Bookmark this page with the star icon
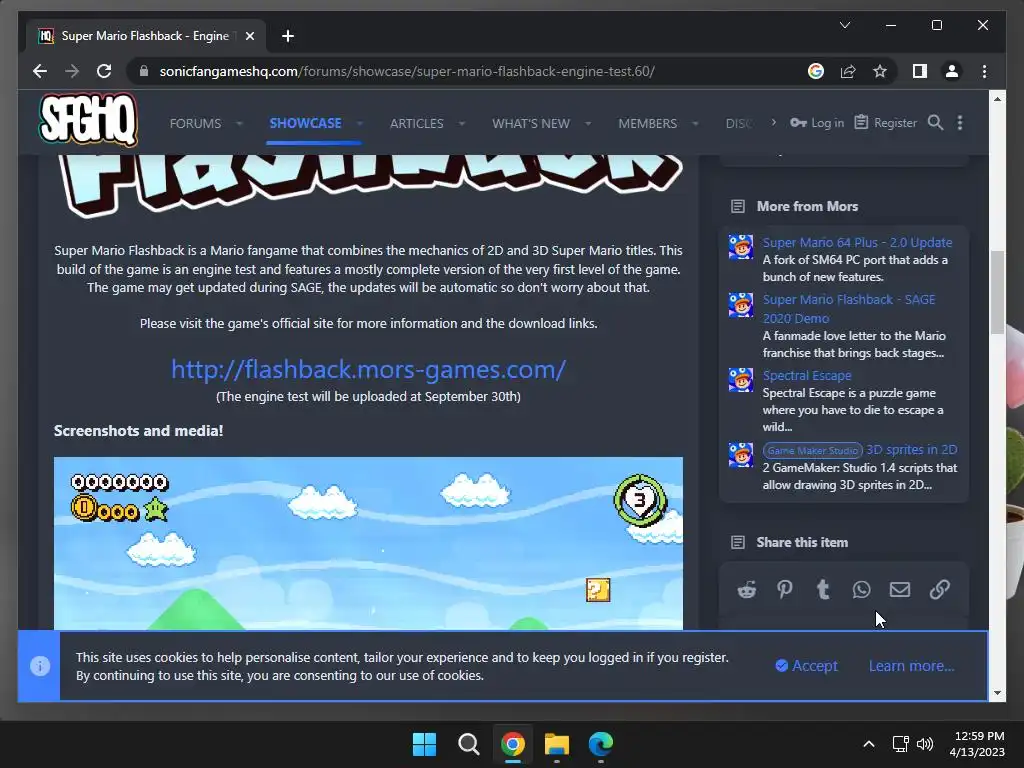1024x768 pixels. click(x=880, y=71)
